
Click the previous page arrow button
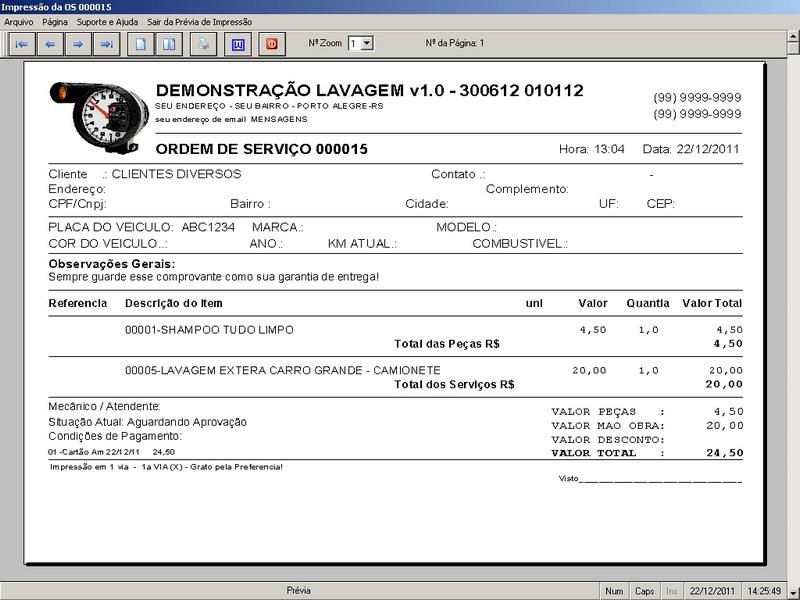(50, 44)
